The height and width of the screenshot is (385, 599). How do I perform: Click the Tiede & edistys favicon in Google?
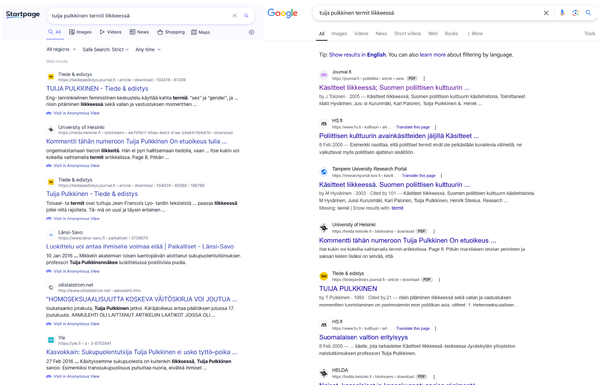click(324, 276)
